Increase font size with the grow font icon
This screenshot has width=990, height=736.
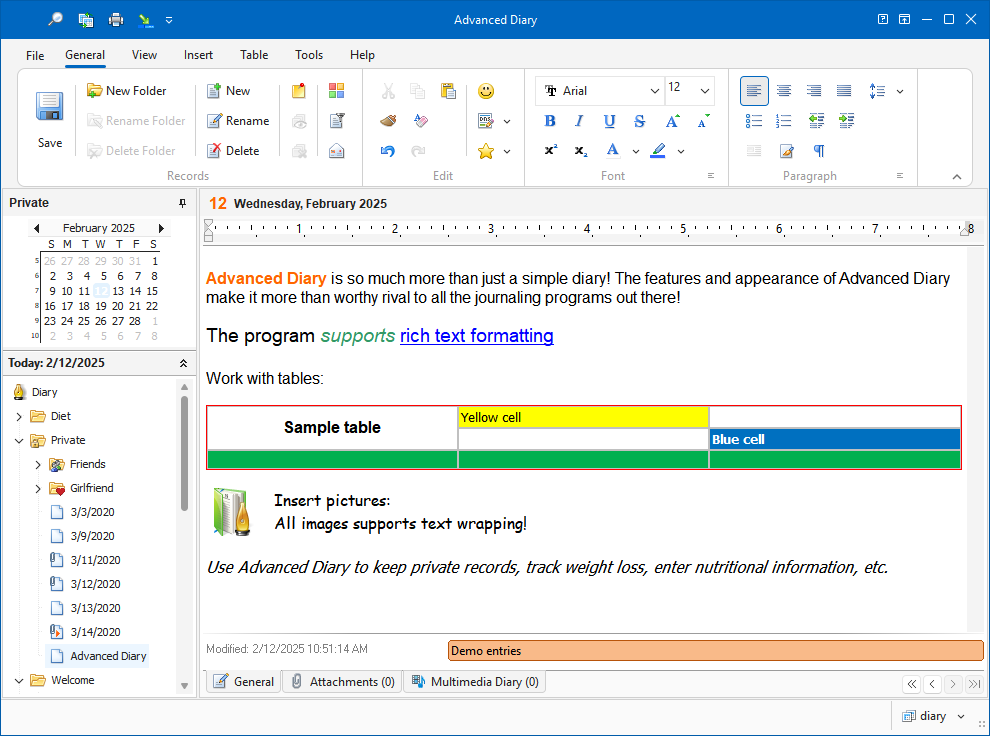(672, 121)
